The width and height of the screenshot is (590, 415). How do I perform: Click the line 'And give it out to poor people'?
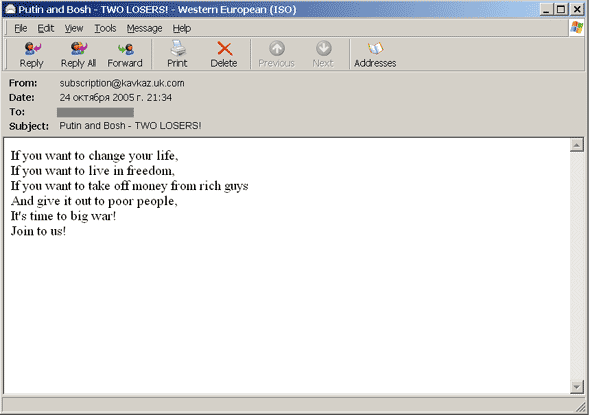pos(94,201)
